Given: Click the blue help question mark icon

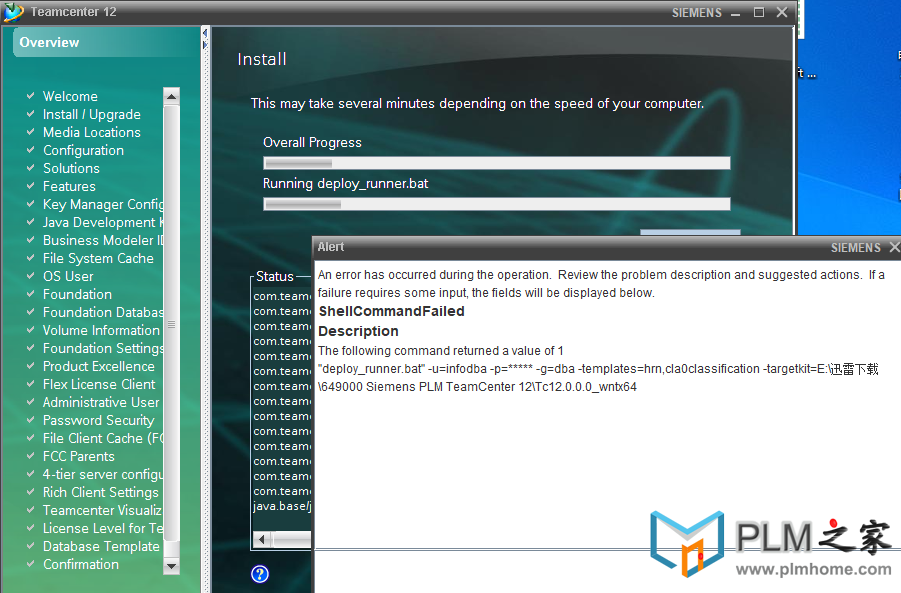Looking at the screenshot, I should (x=260, y=573).
